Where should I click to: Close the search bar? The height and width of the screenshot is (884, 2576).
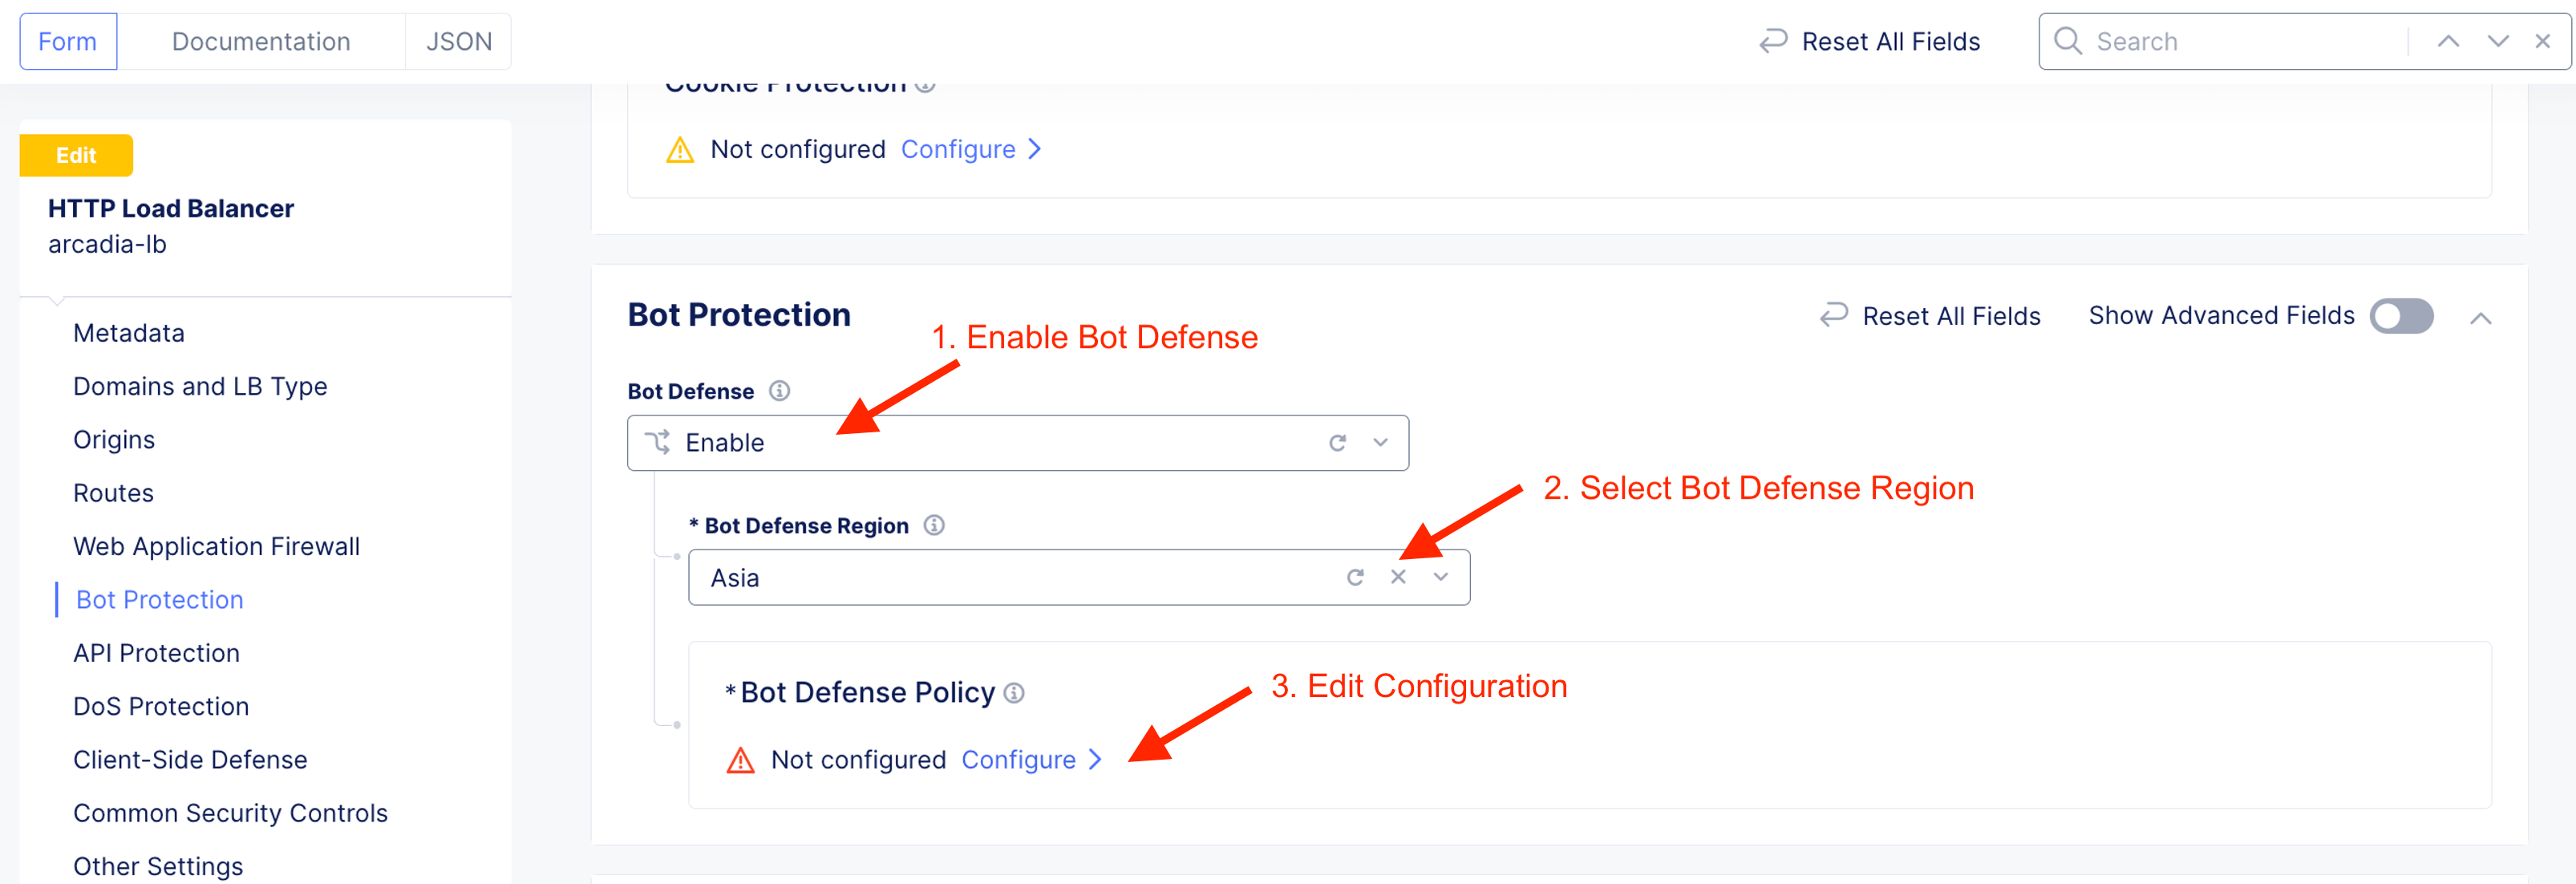[2543, 41]
